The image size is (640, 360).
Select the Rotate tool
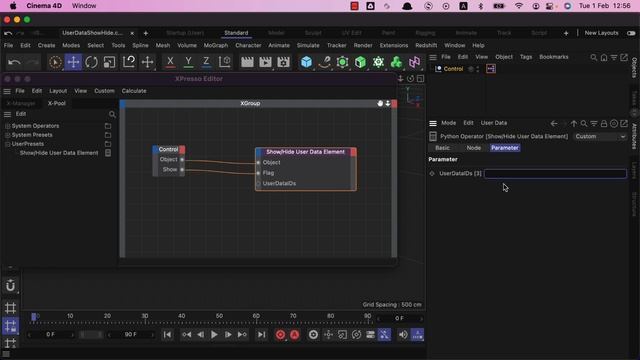91,62
